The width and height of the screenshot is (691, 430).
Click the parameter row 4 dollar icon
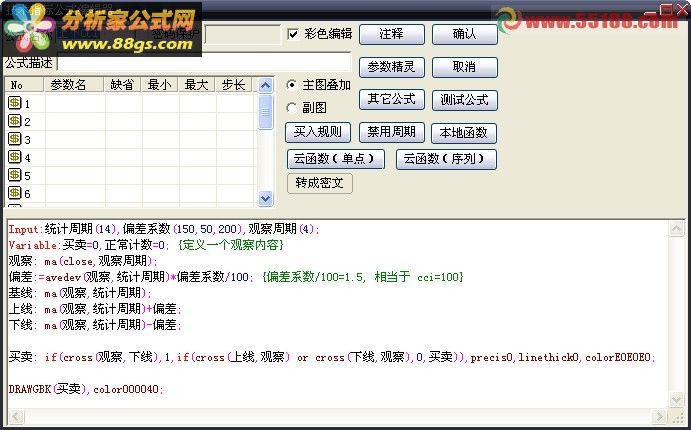click(x=15, y=157)
